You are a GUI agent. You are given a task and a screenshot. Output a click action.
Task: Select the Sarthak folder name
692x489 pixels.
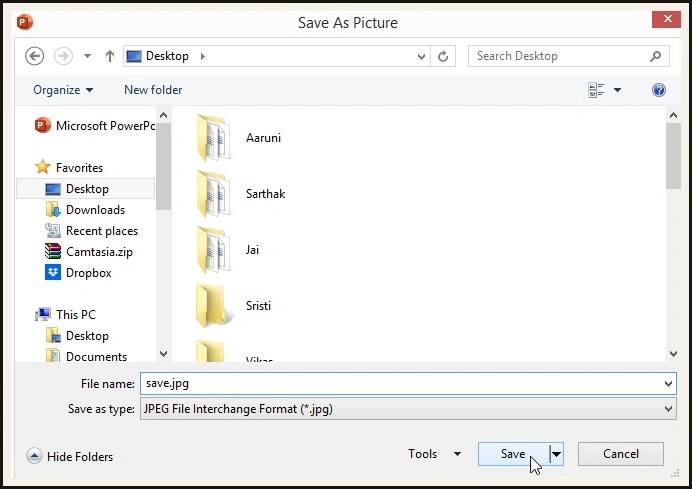tap(265, 194)
